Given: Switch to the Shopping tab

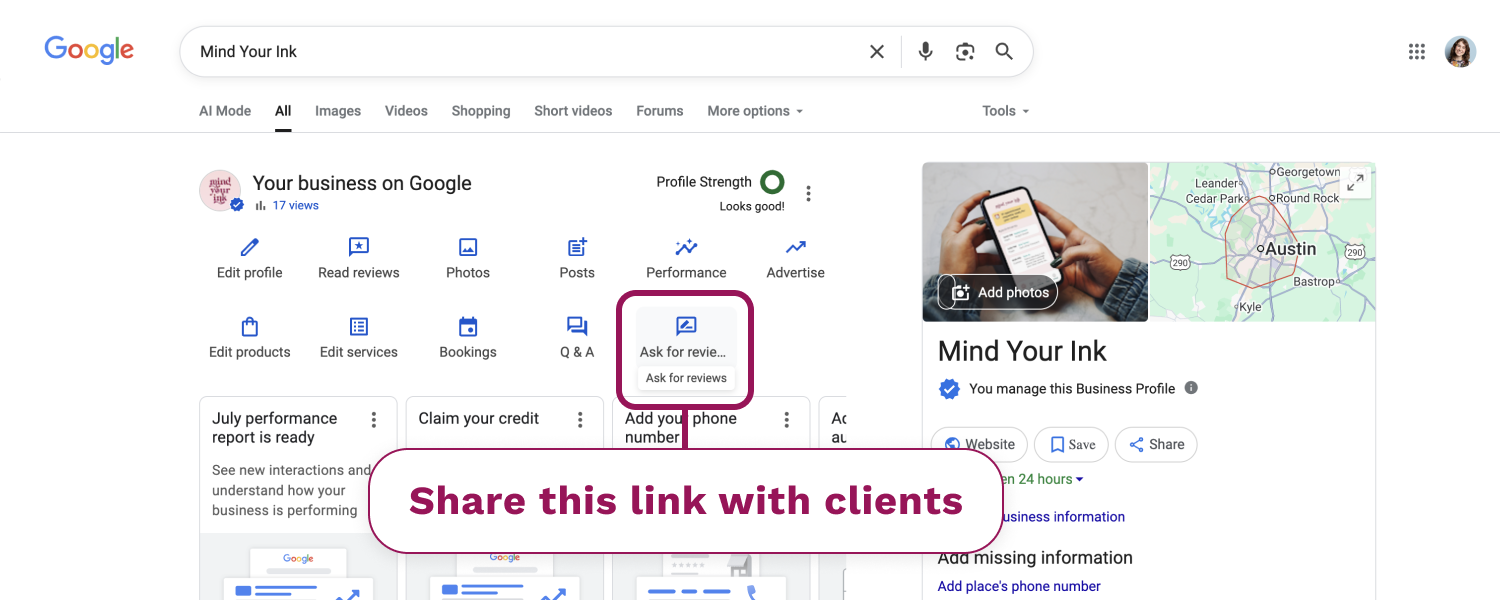Looking at the screenshot, I should click(481, 111).
